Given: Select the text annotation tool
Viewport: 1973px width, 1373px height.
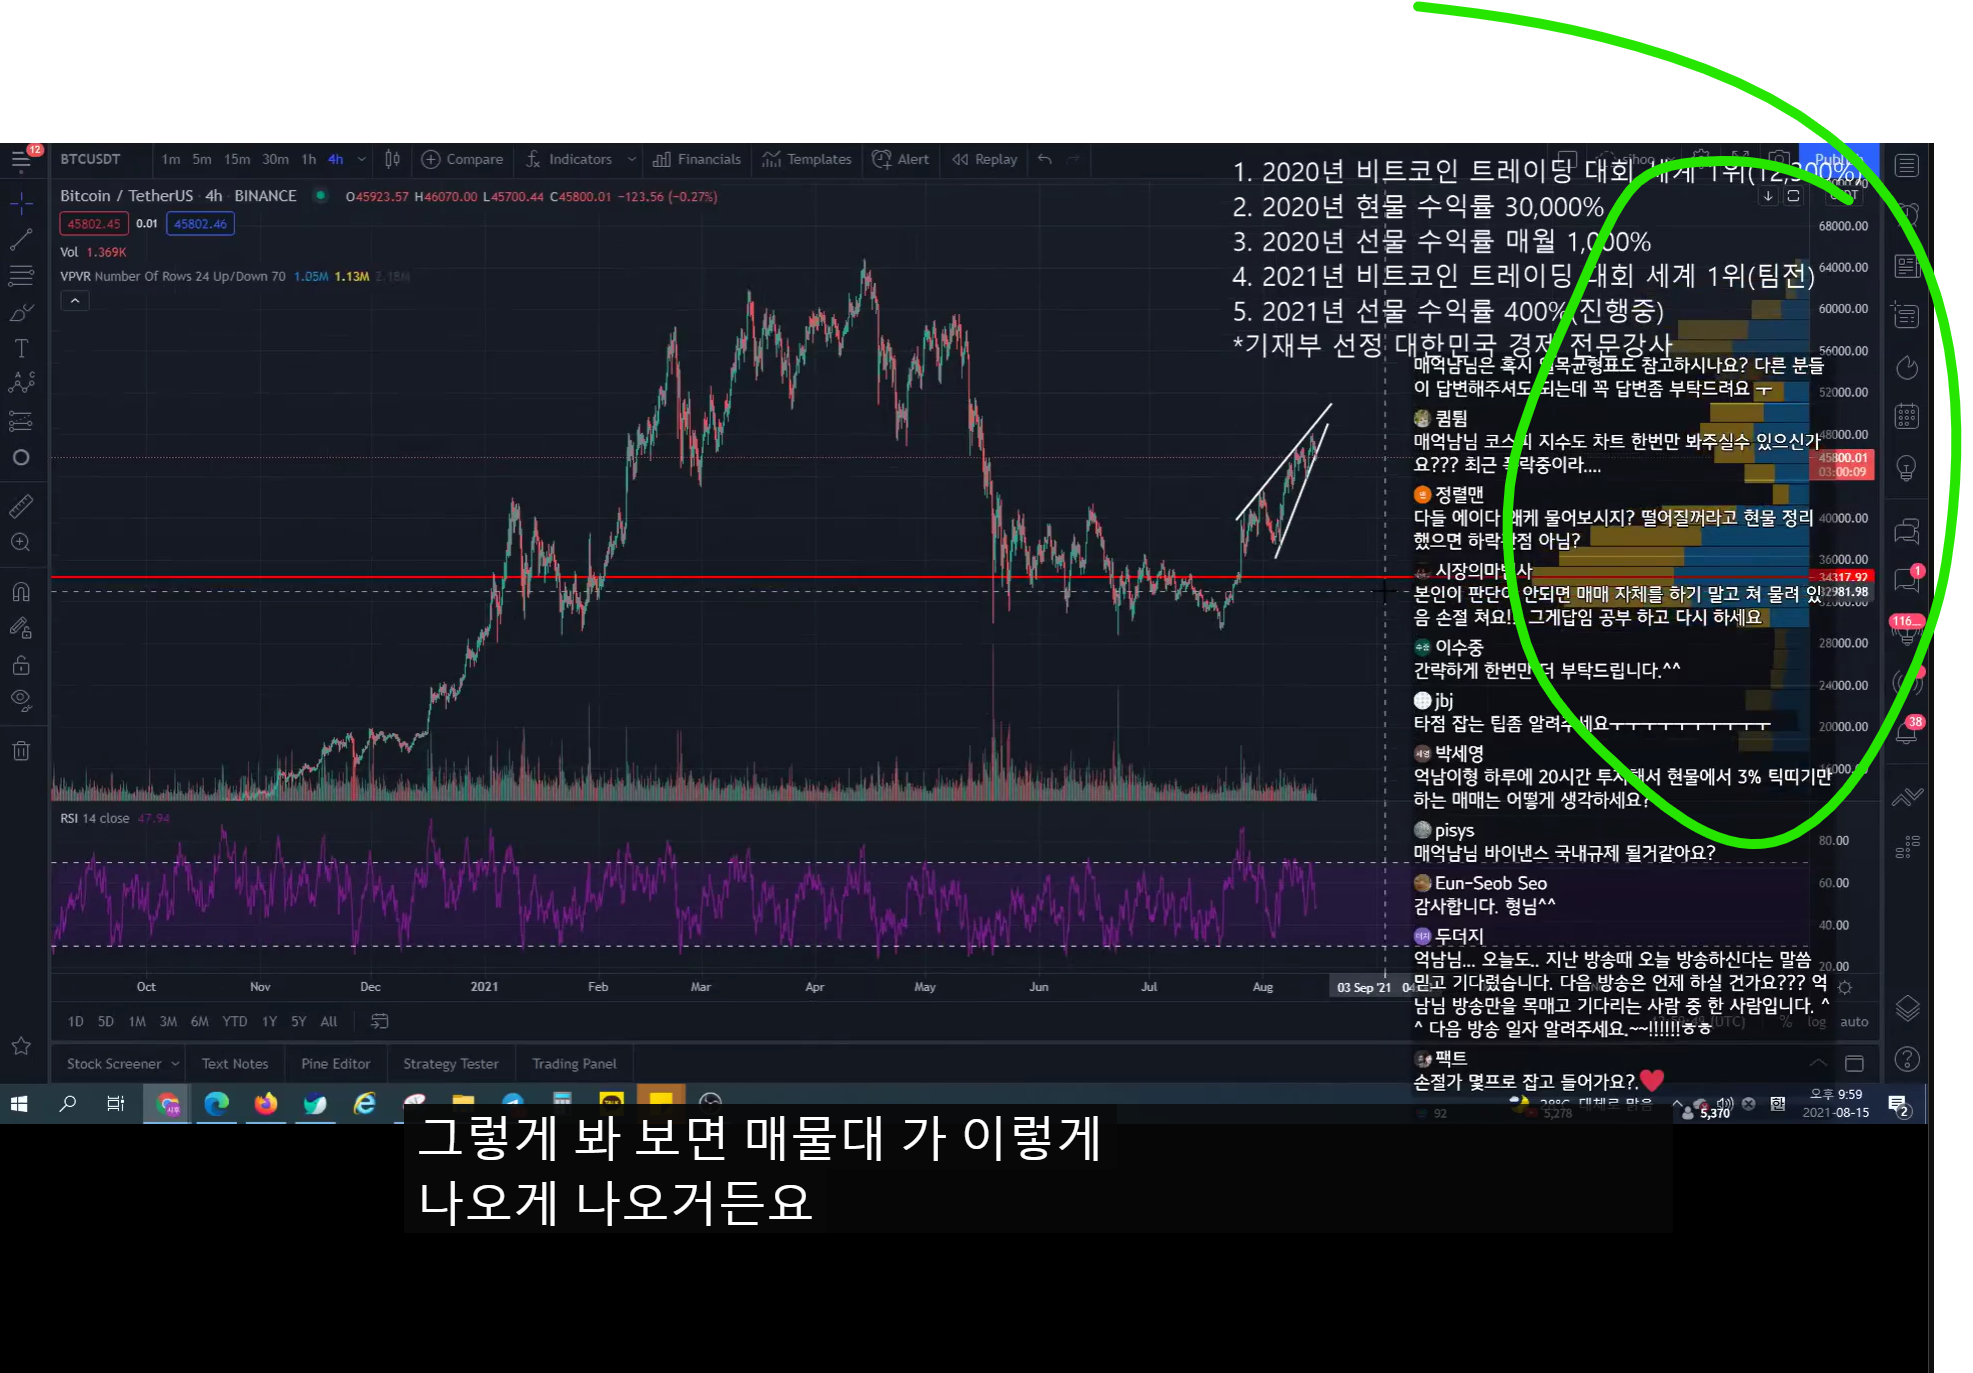Looking at the screenshot, I should coord(21,348).
